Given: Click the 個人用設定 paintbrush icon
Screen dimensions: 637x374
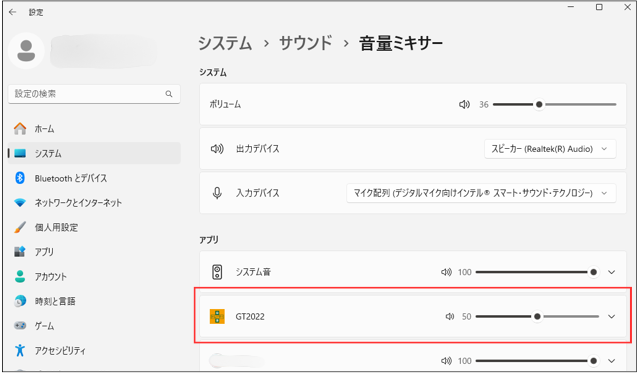Looking at the screenshot, I should tap(20, 227).
